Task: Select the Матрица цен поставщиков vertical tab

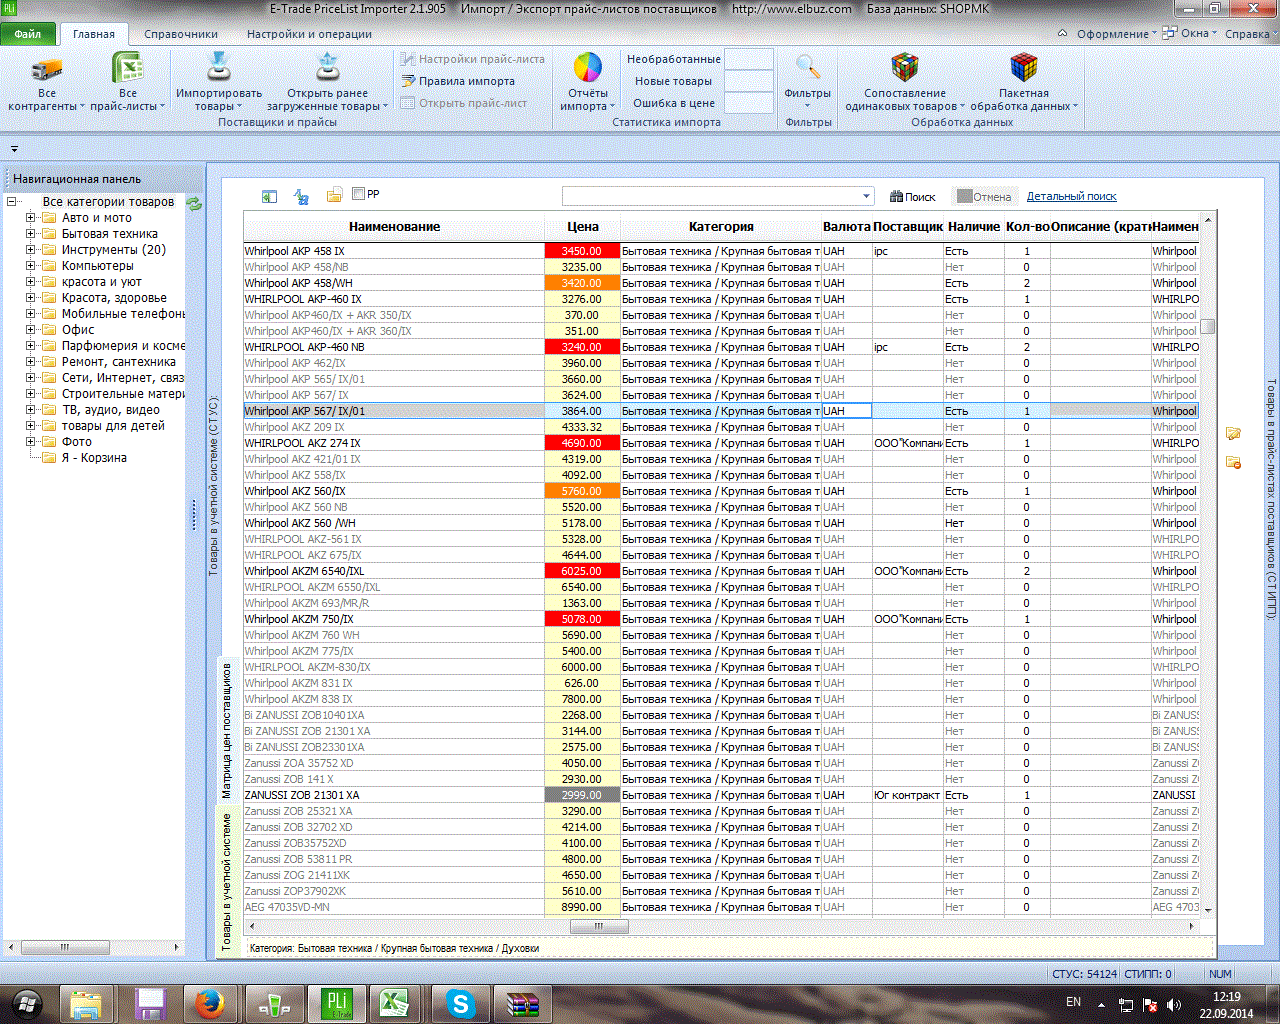Action: tap(226, 729)
